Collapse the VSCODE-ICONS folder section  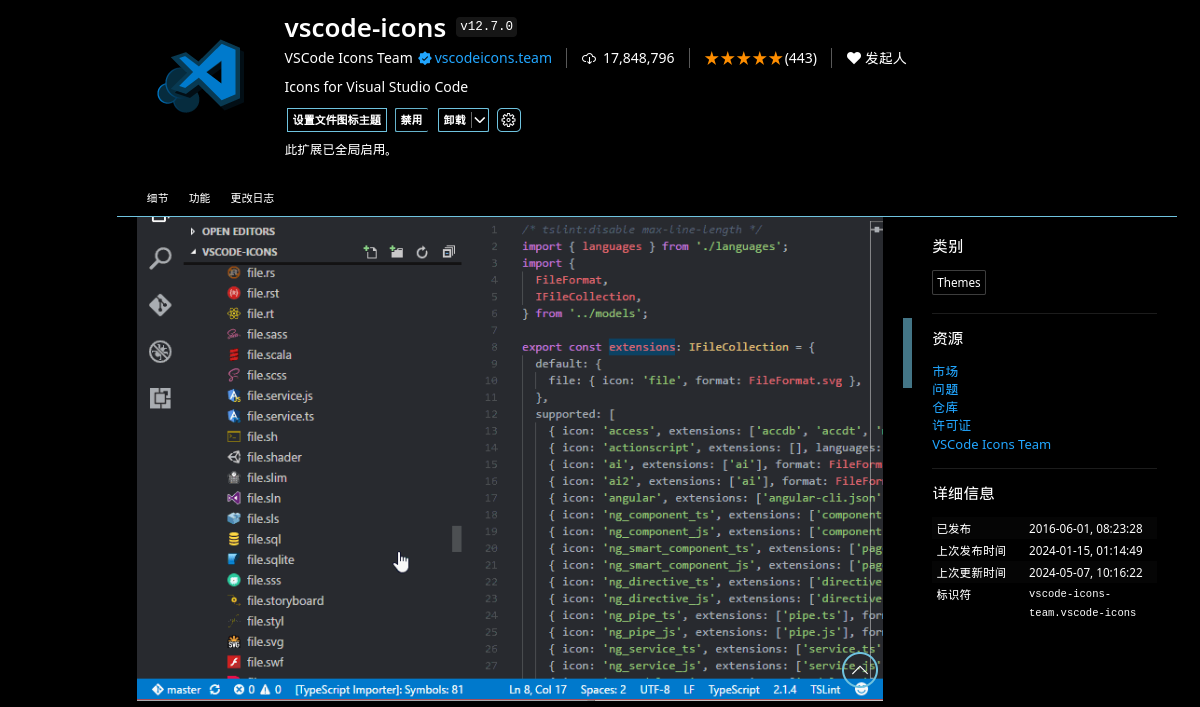point(194,252)
